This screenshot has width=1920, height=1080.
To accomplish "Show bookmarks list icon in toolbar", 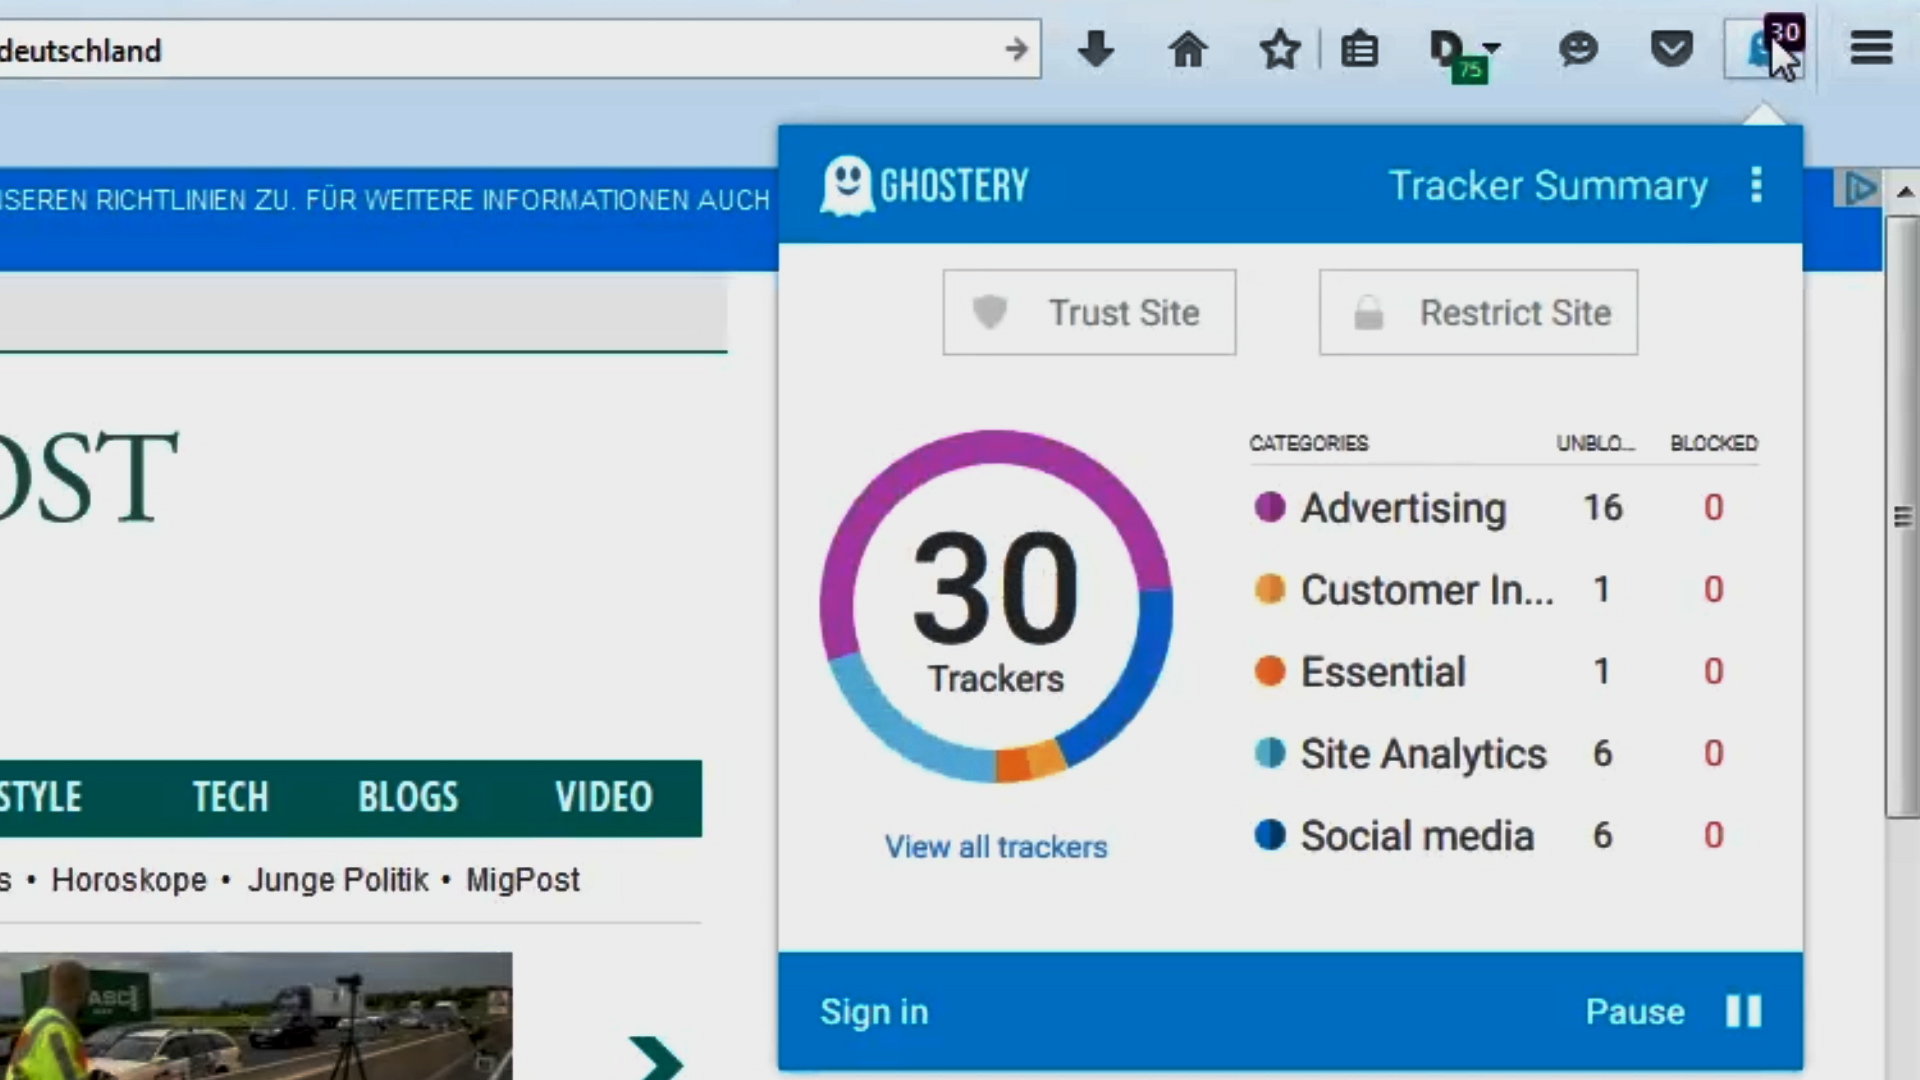I will [1359, 48].
